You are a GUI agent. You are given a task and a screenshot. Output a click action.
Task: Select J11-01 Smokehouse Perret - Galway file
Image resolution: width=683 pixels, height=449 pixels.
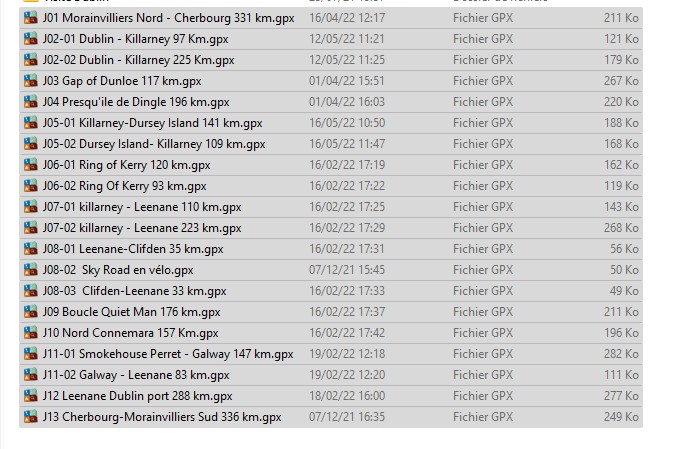click(331, 354)
